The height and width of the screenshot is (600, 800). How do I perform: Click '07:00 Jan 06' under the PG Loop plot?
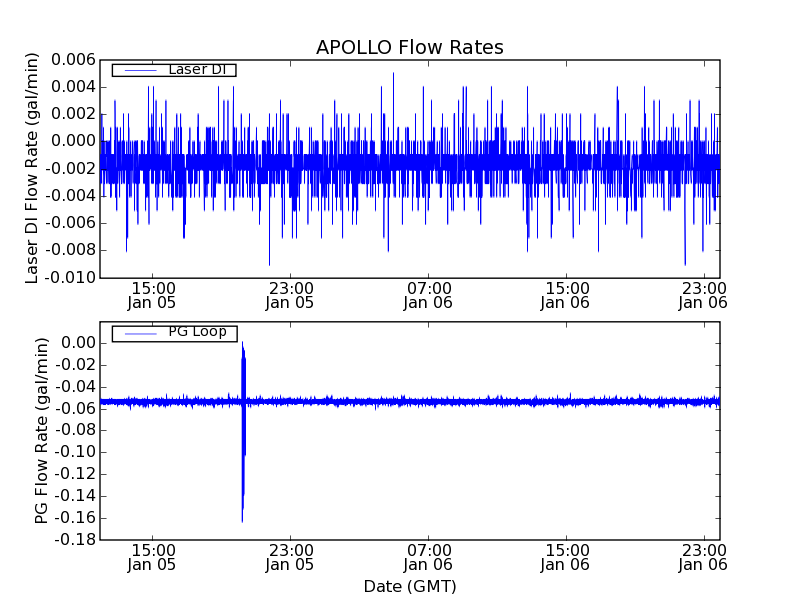(428, 558)
